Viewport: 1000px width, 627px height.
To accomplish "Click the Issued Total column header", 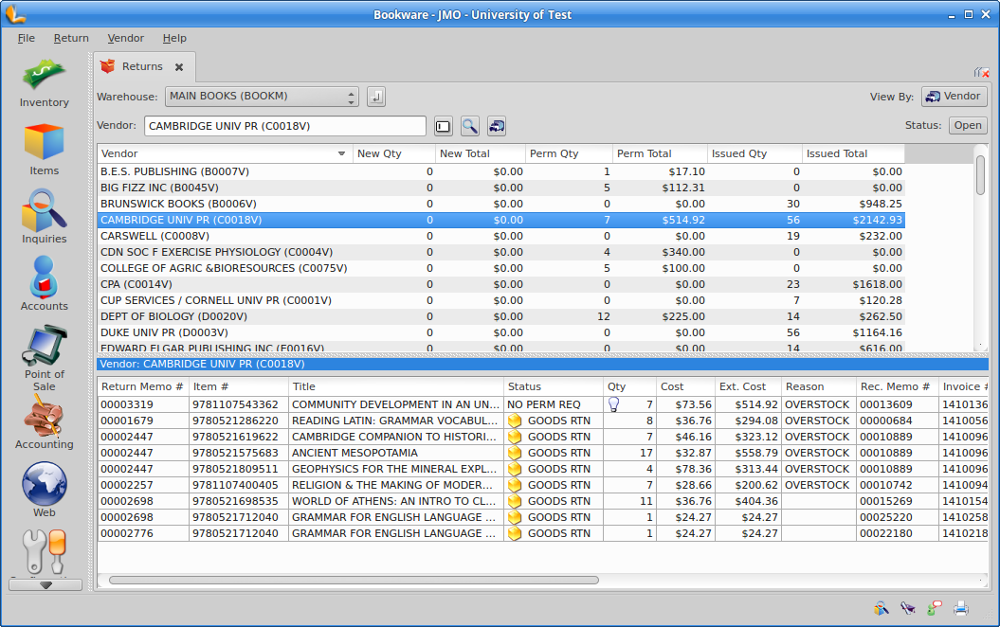I will pyautogui.click(x=853, y=154).
